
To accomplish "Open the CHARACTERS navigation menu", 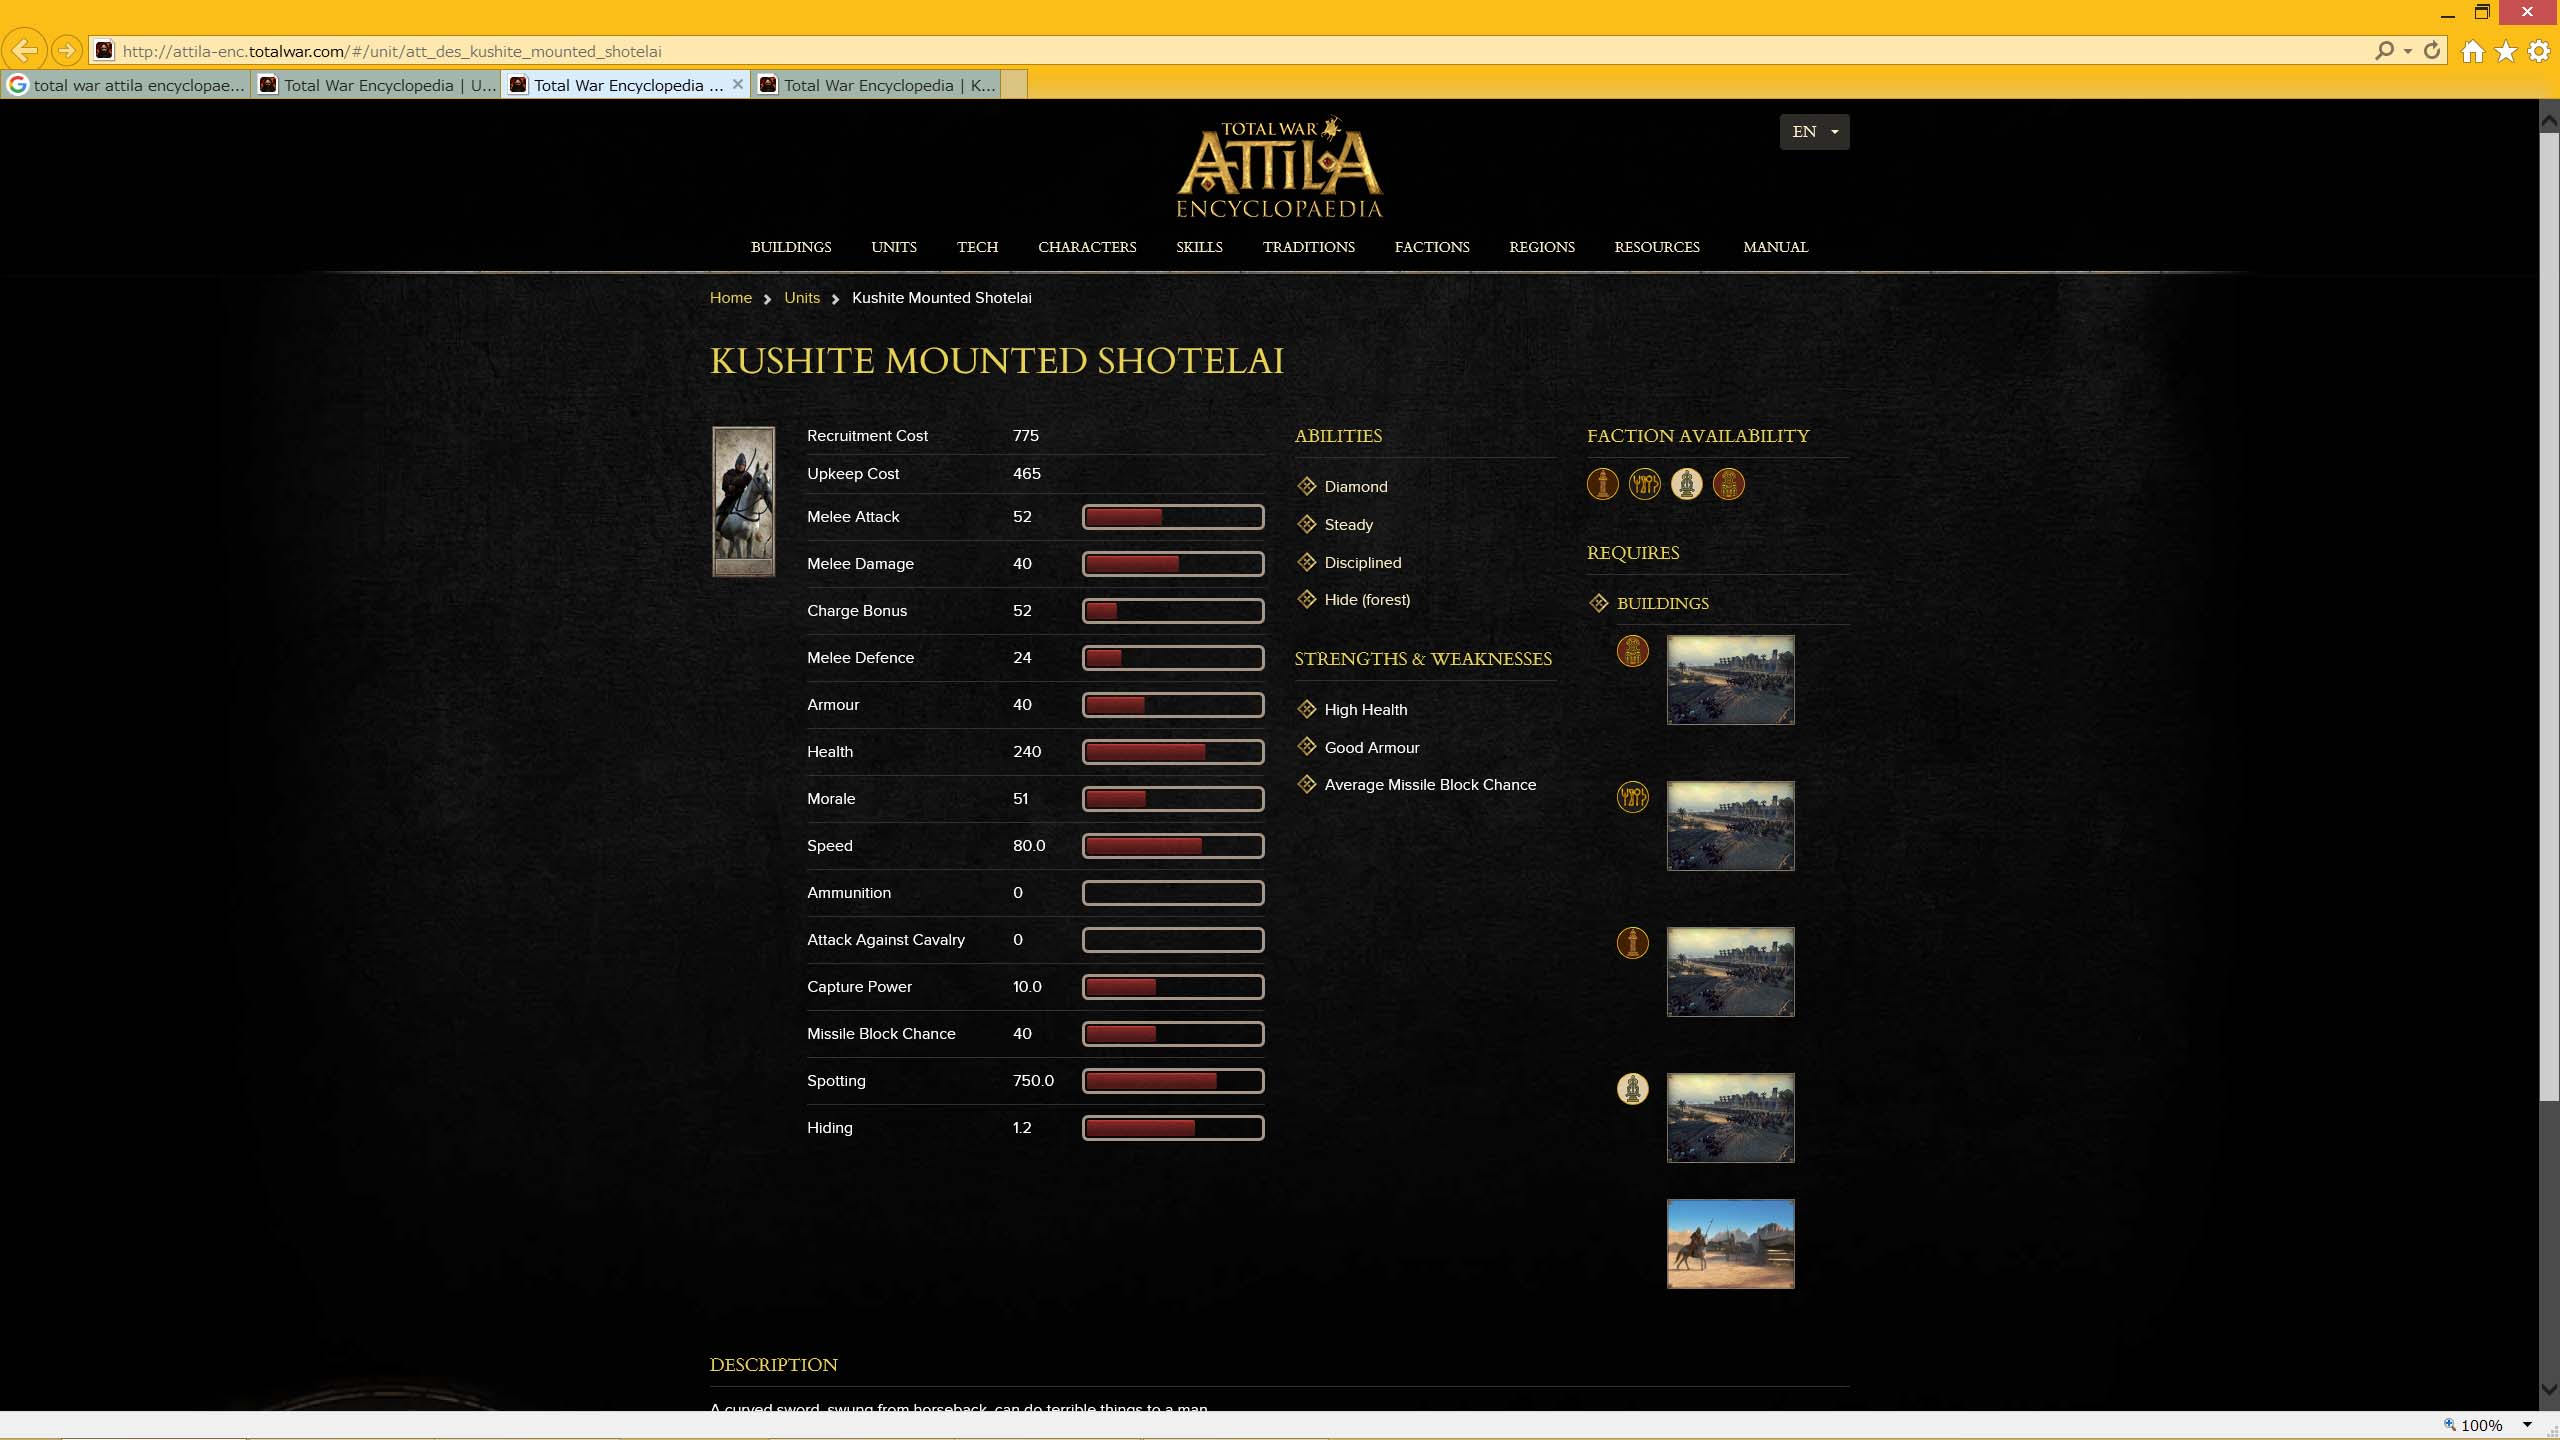I will coord(1087,247).
